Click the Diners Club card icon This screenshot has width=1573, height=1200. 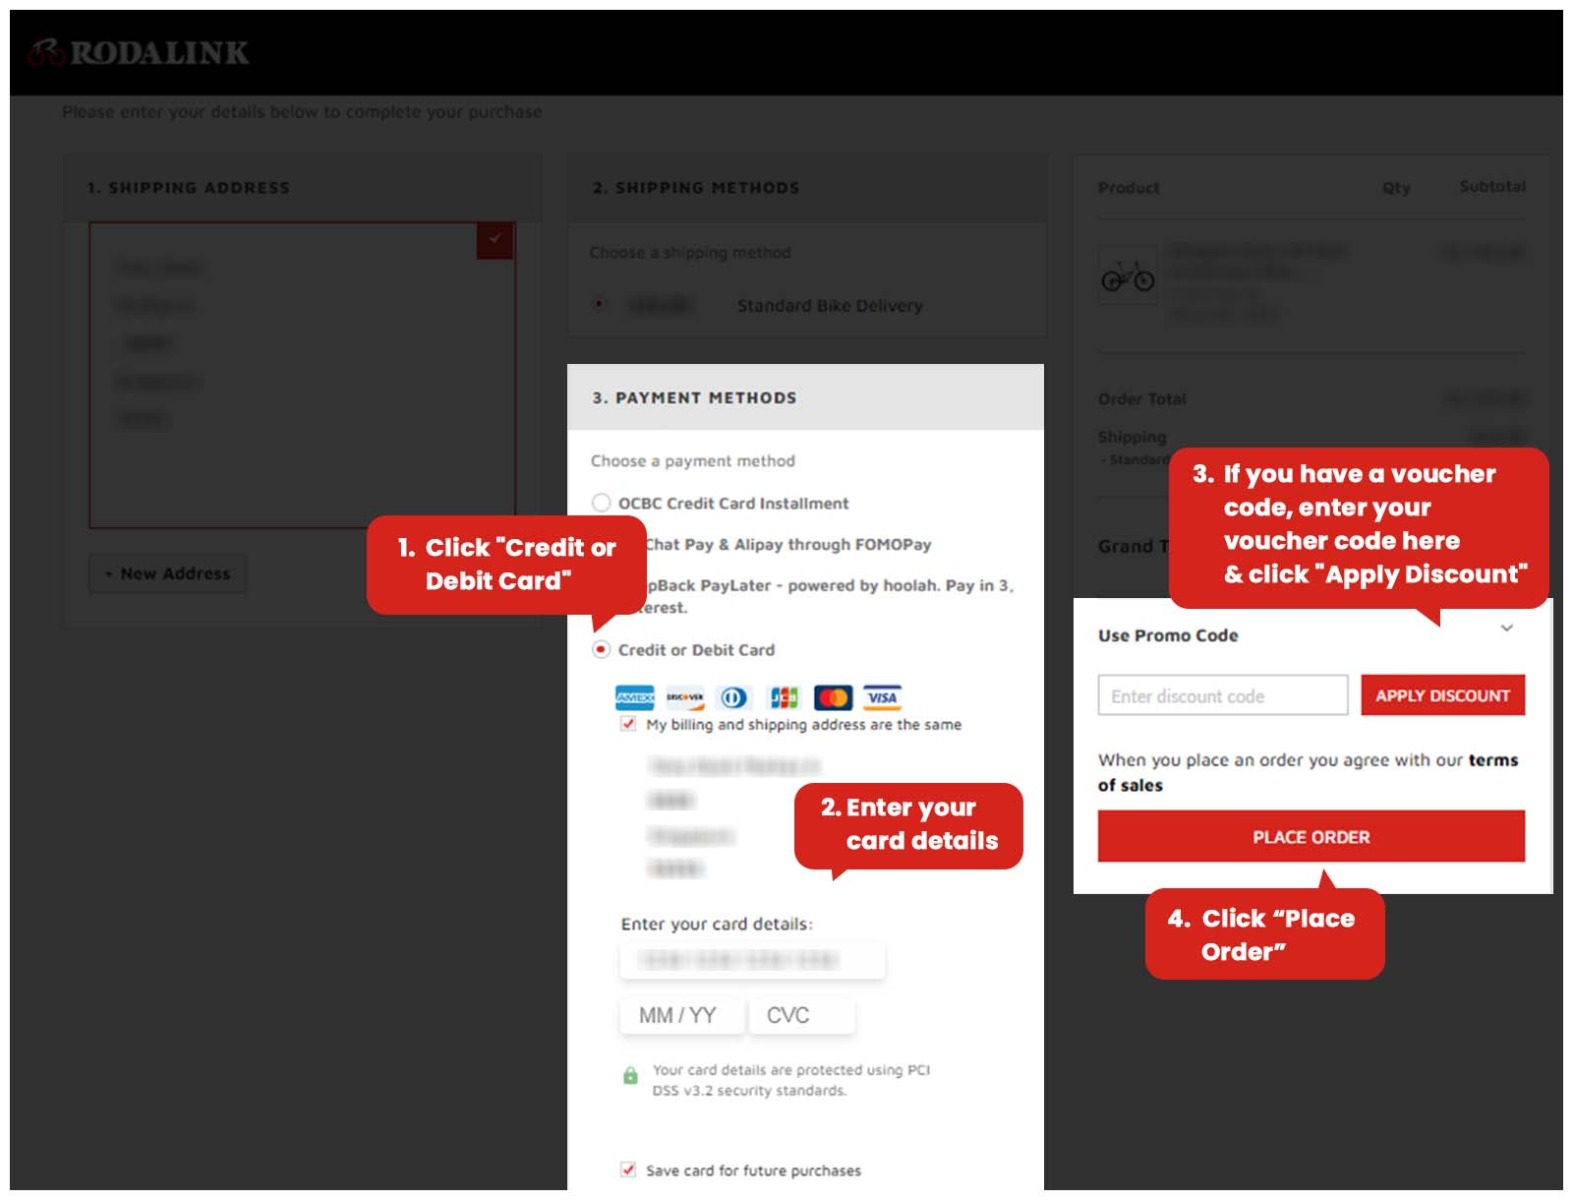click(733, 697)
